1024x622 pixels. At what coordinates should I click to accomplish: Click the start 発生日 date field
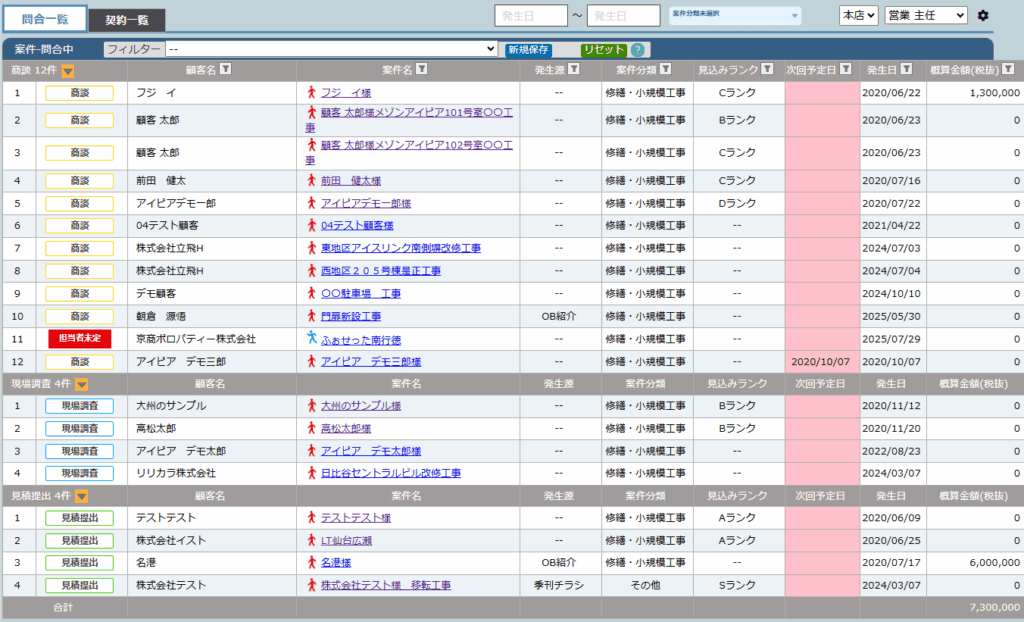(531, 16)
